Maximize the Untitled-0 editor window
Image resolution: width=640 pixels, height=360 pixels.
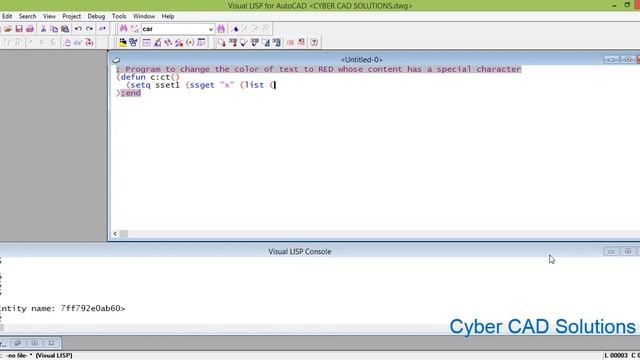point(628,60)
